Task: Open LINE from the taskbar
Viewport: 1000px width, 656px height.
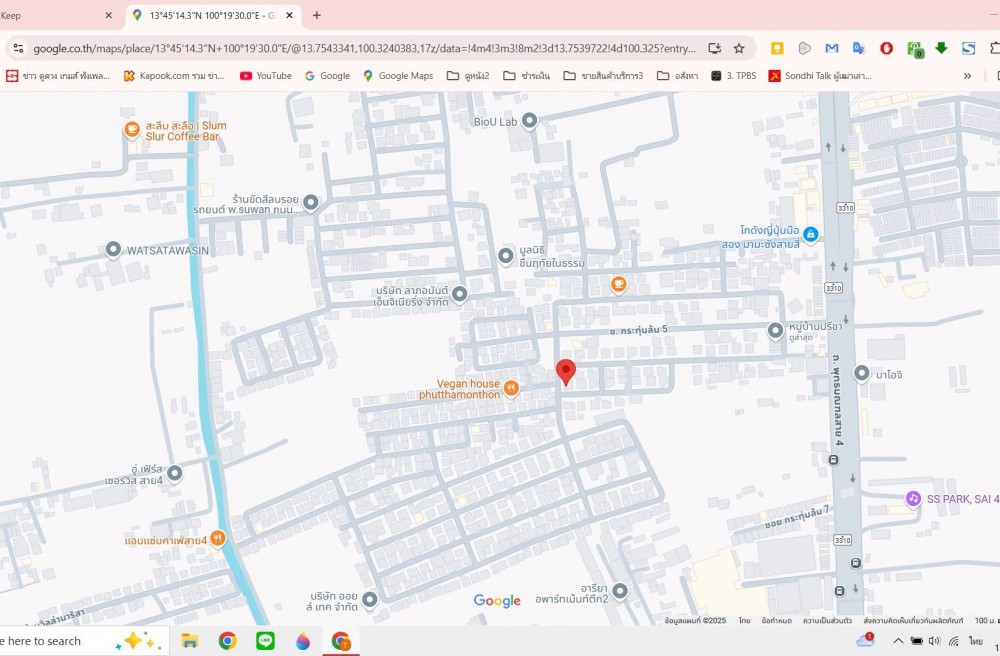Action: pyautogui.click(x=265, y=641)
